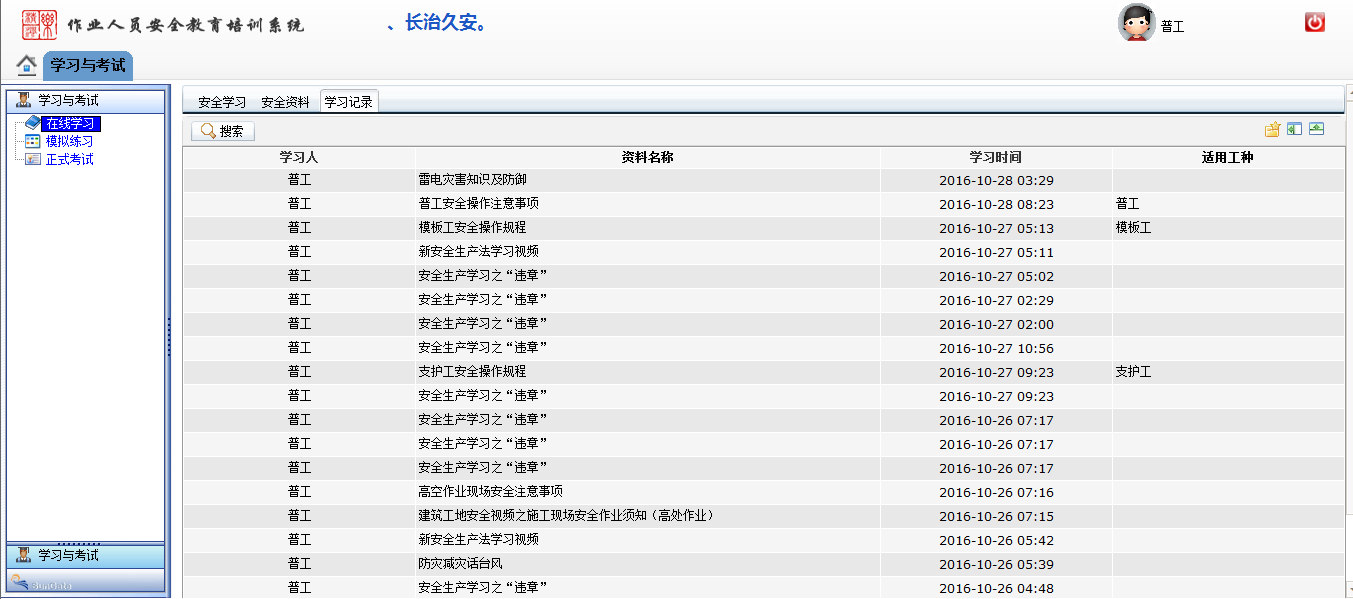1353x599 pixels.
Task: Click the user avatar next to 普工
Action: click(x=1136, y=23)
